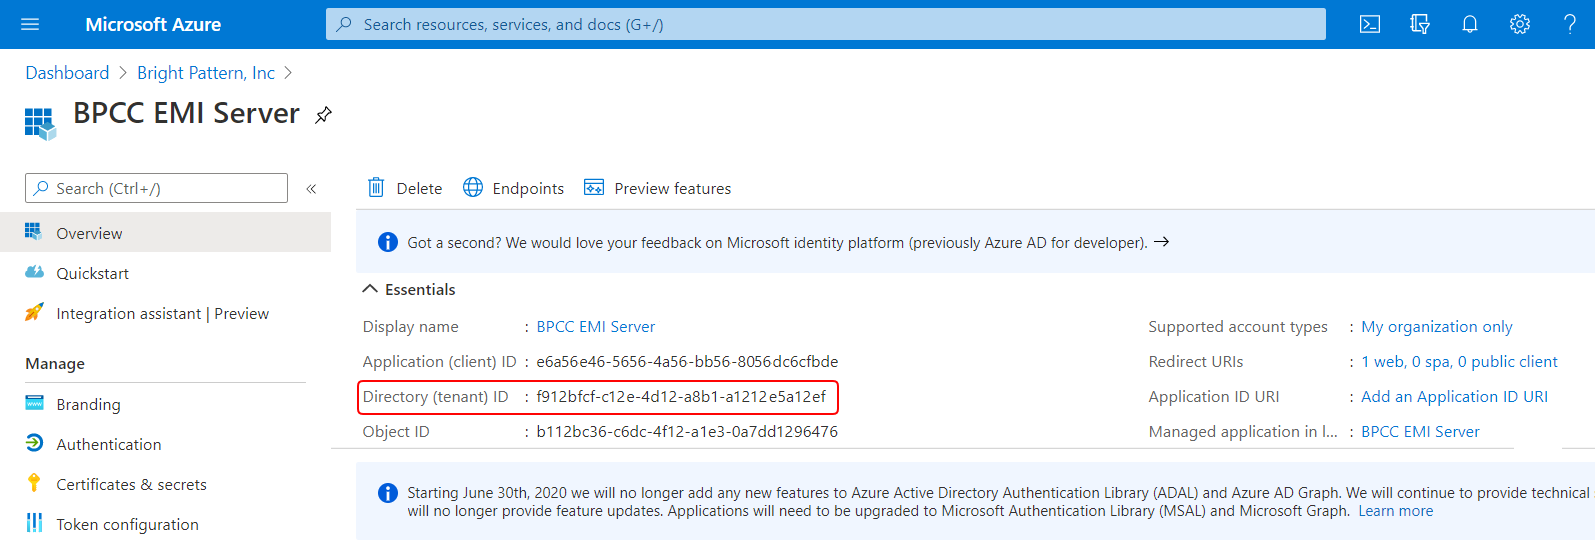Click the feedback banner info icon
Screen dimensions: 1595x553
tap(388, 242)
